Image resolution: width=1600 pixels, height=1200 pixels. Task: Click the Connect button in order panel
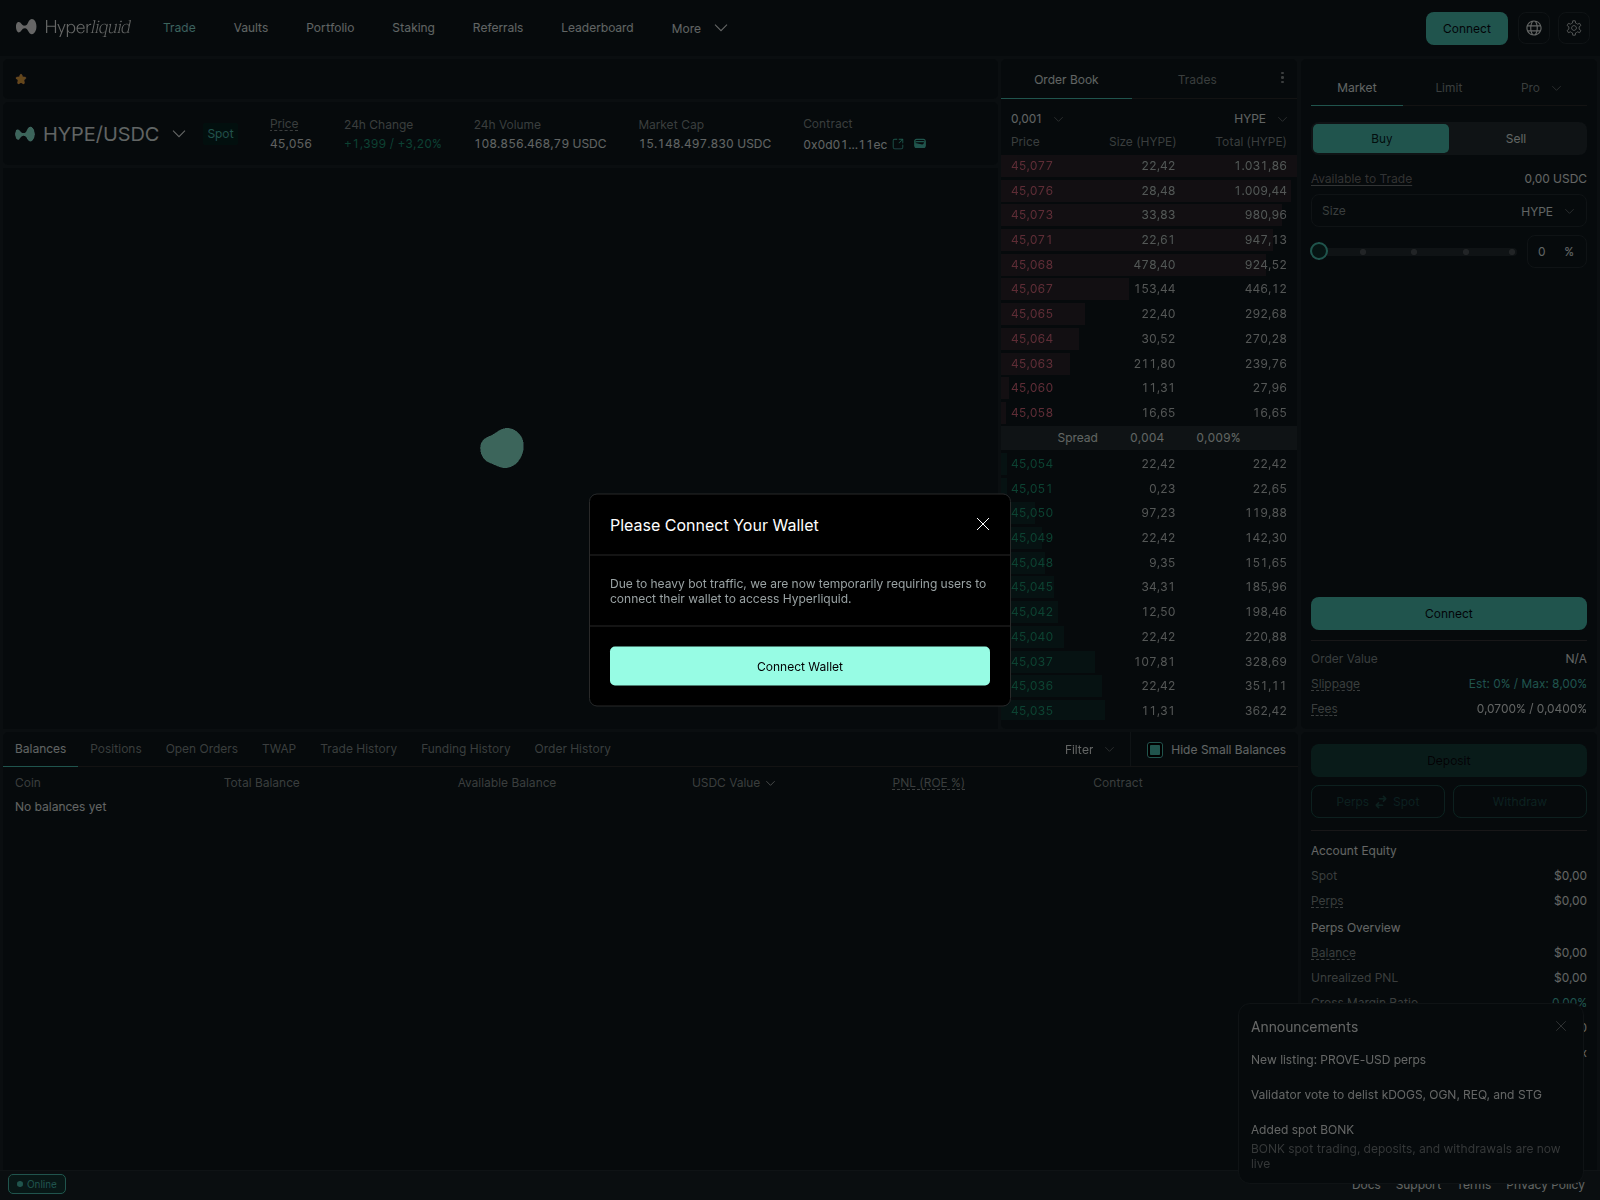[1448, 614]
